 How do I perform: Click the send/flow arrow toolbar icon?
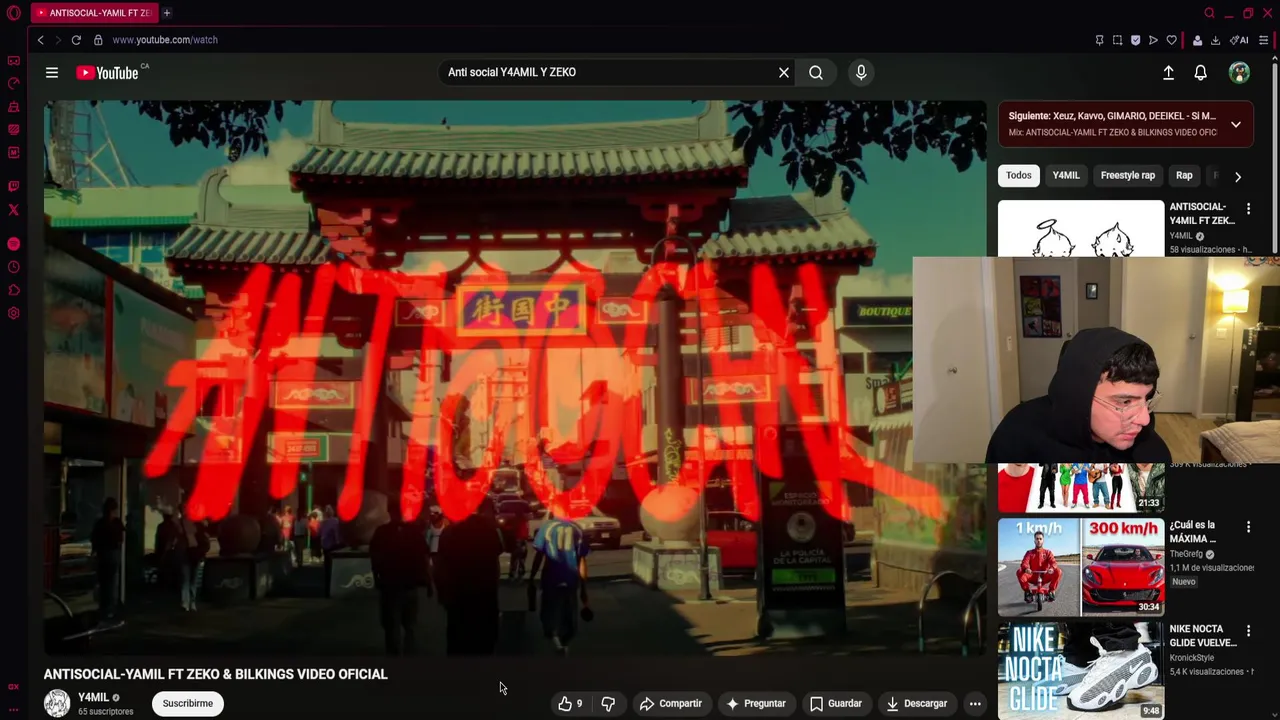pos(1153,40)
